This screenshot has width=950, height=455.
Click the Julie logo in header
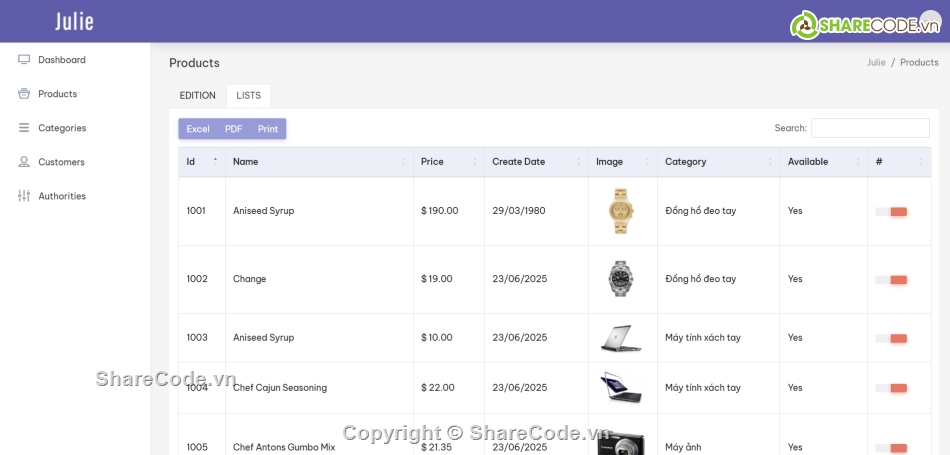pyautogui.click(x=75, y=21)
